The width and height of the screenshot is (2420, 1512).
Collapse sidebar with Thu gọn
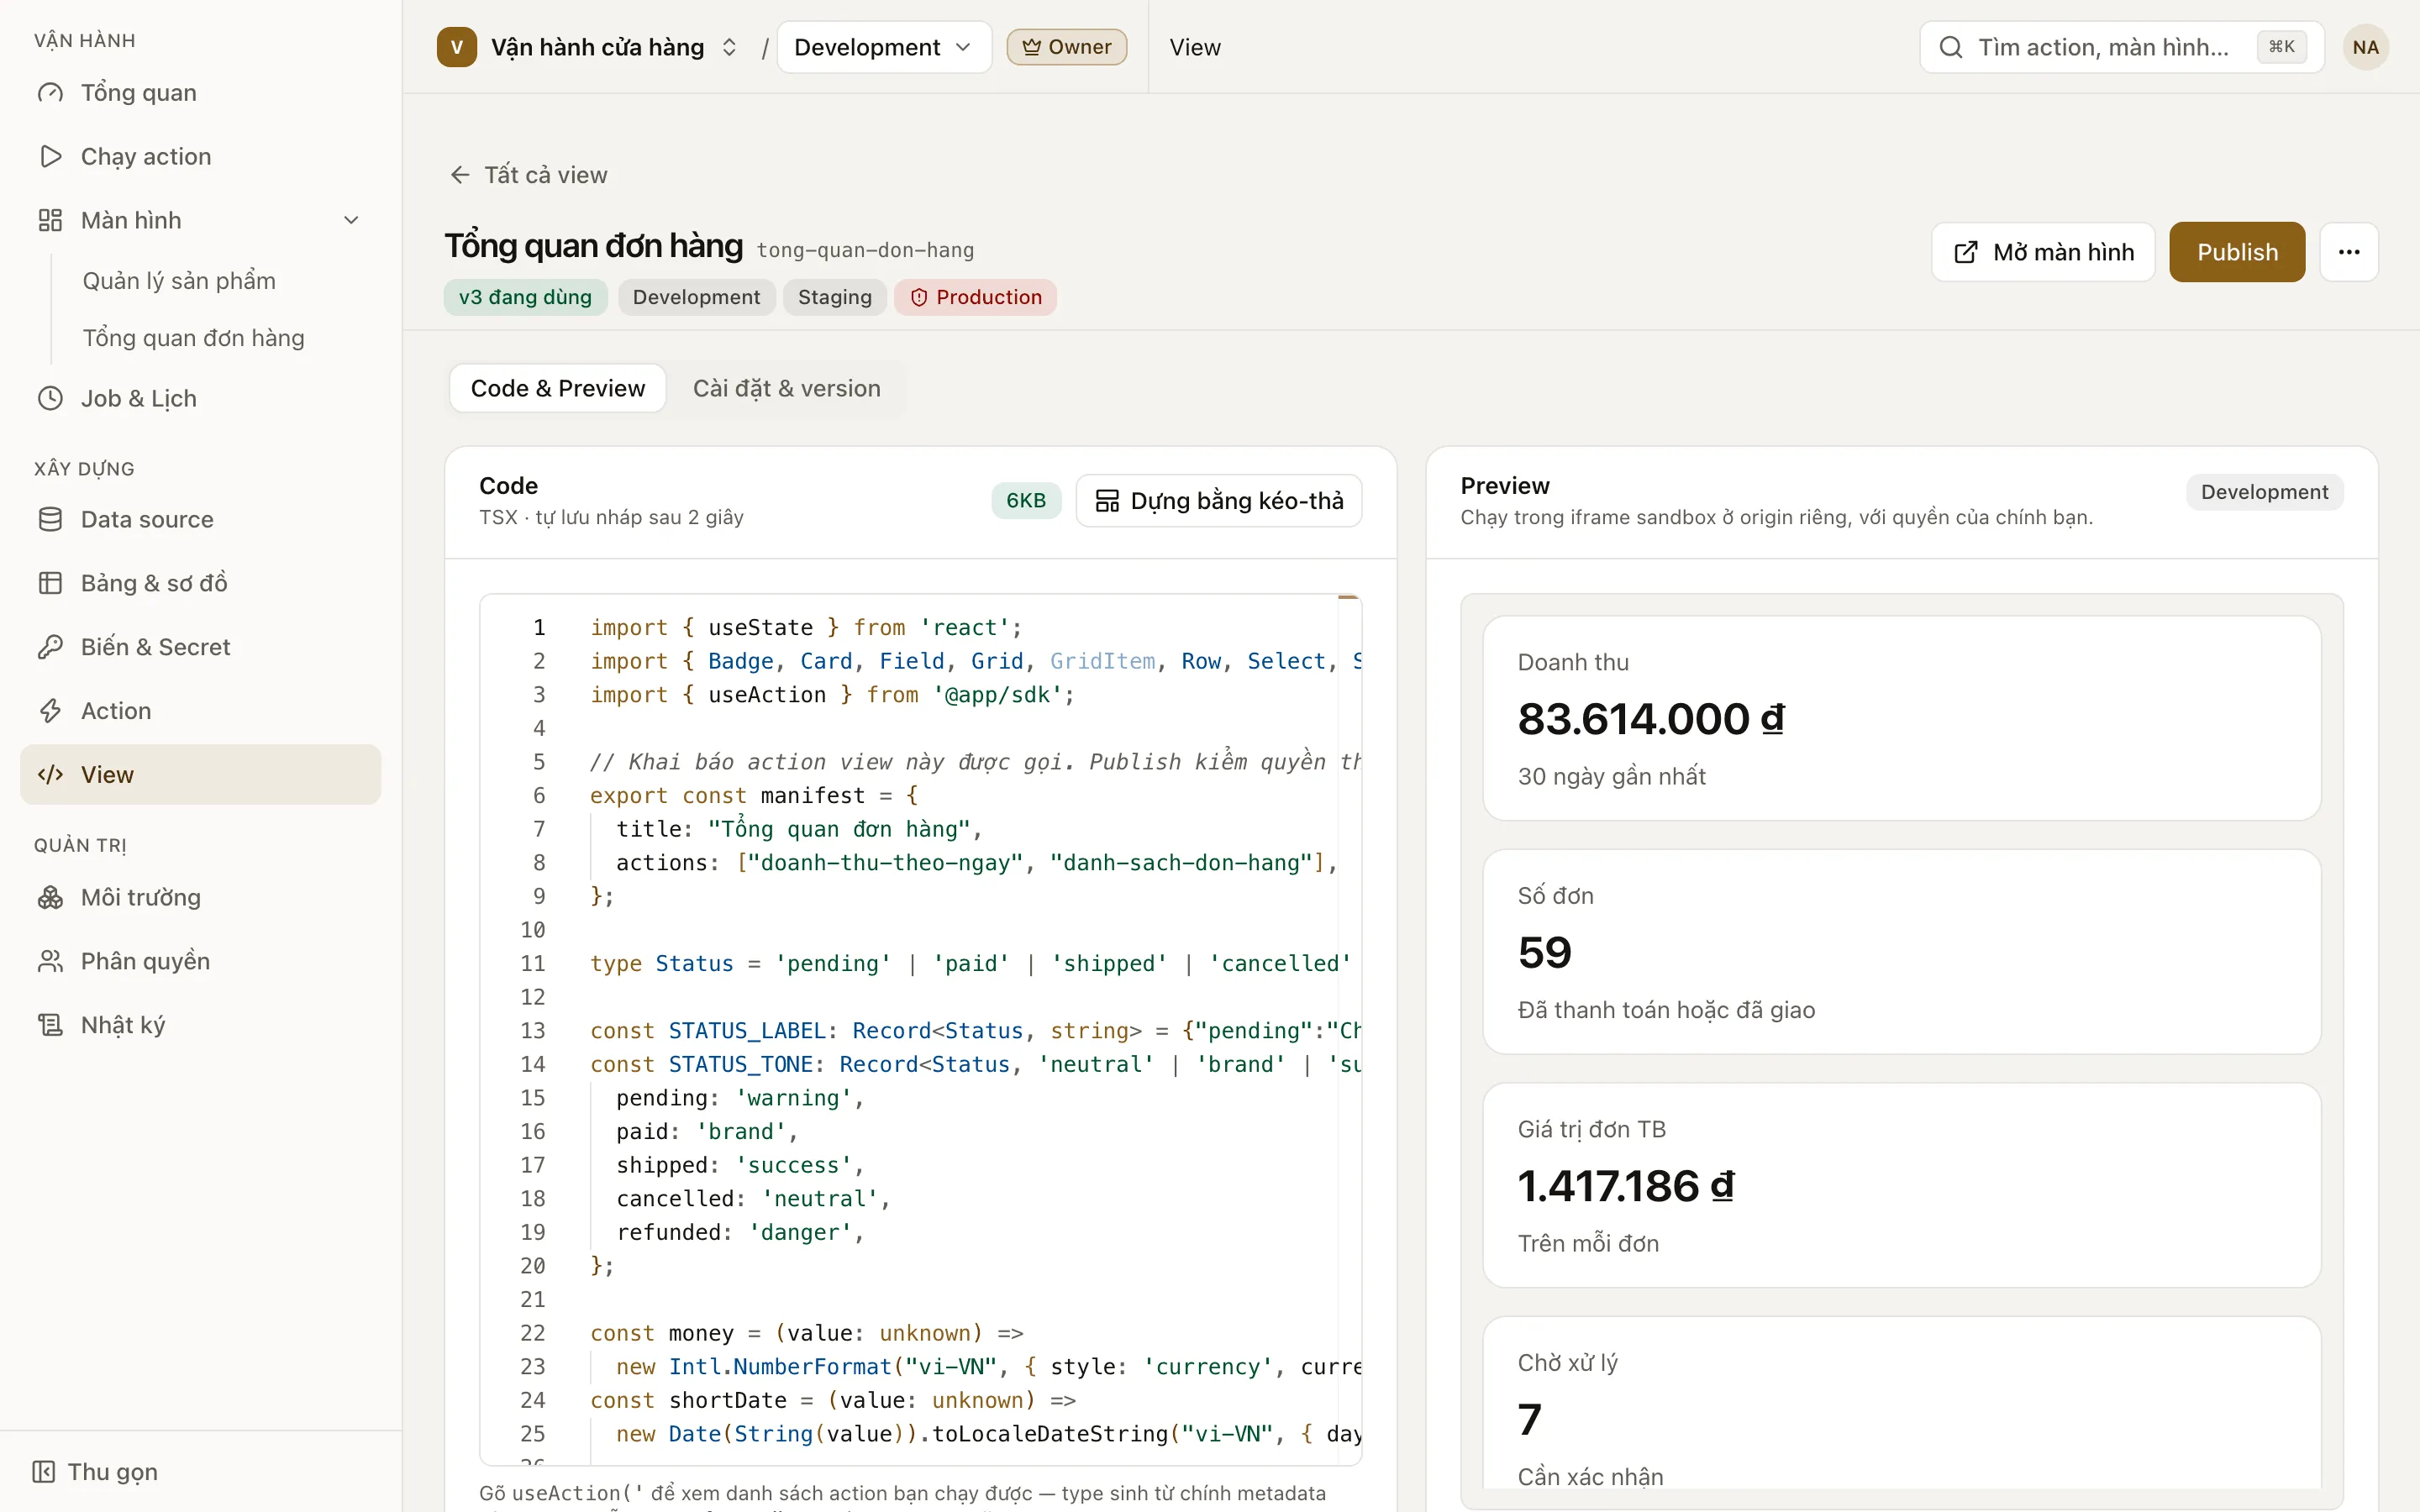pos(95,1472)
